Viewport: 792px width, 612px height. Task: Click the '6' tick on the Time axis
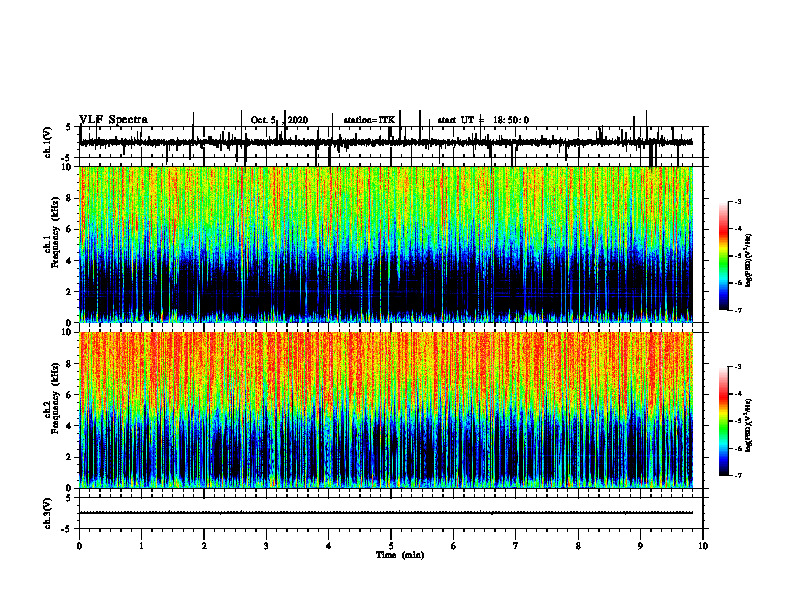click(454, 546)
